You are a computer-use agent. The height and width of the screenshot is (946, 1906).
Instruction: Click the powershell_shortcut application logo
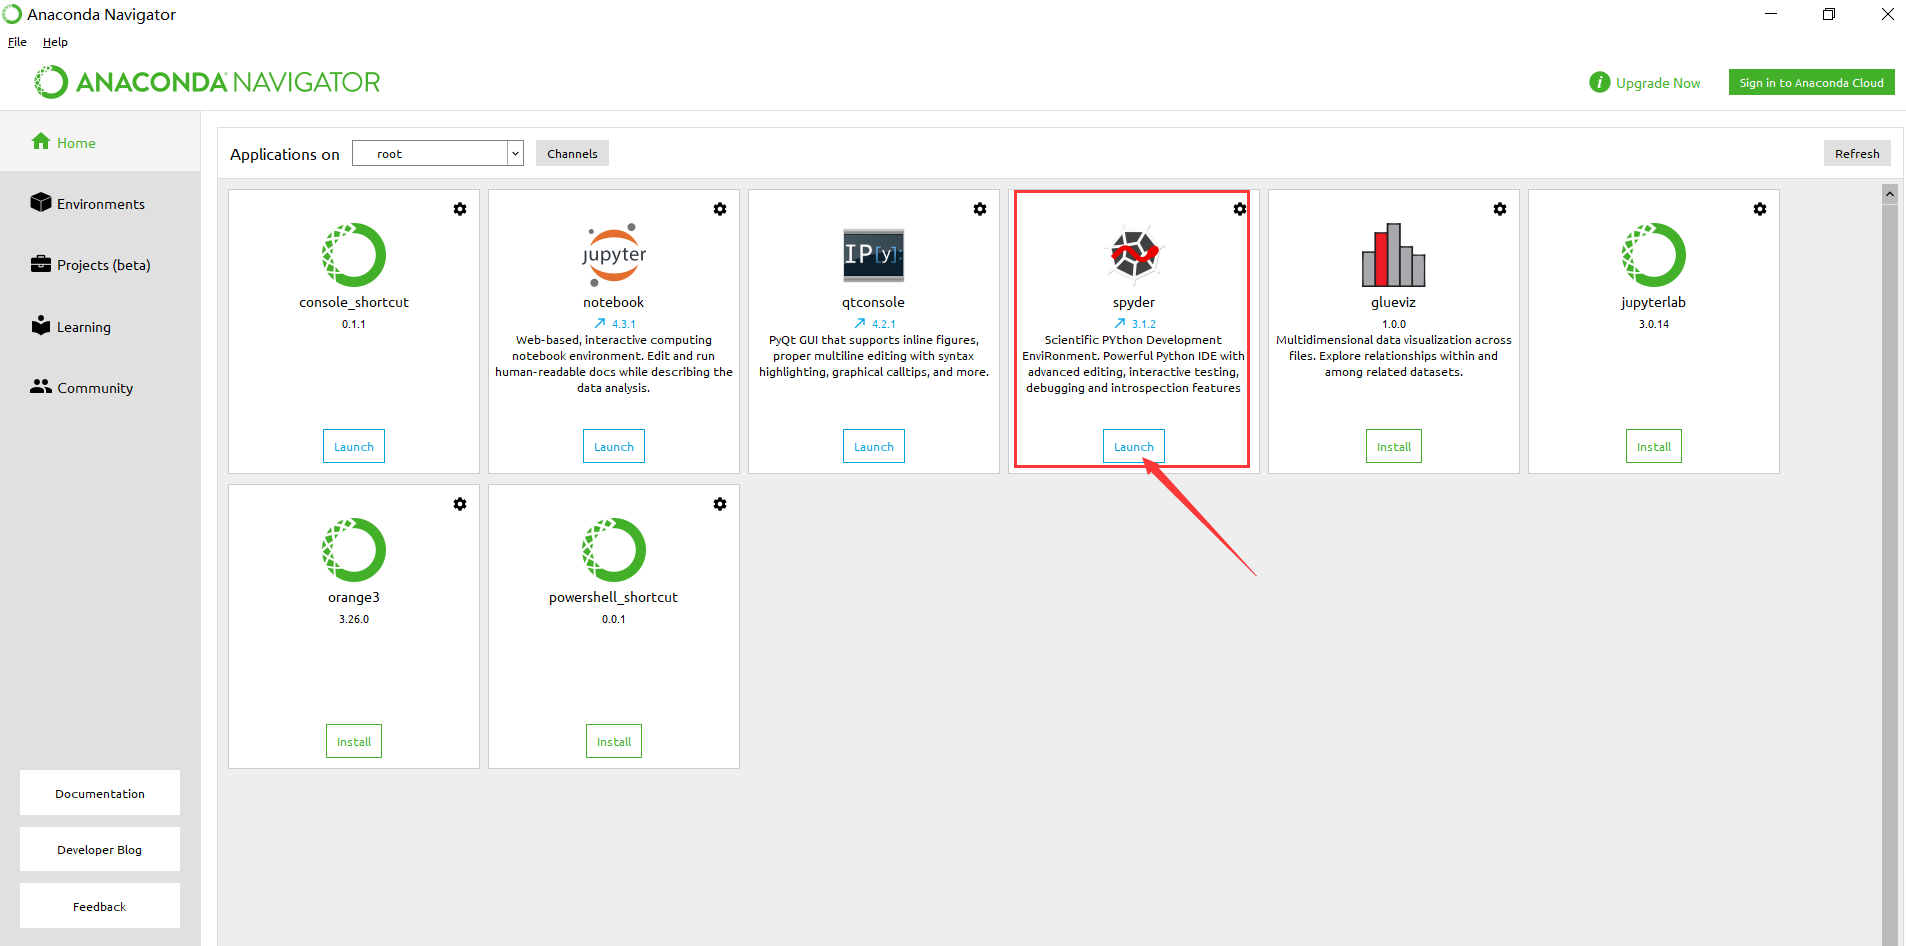pos(614,550)
